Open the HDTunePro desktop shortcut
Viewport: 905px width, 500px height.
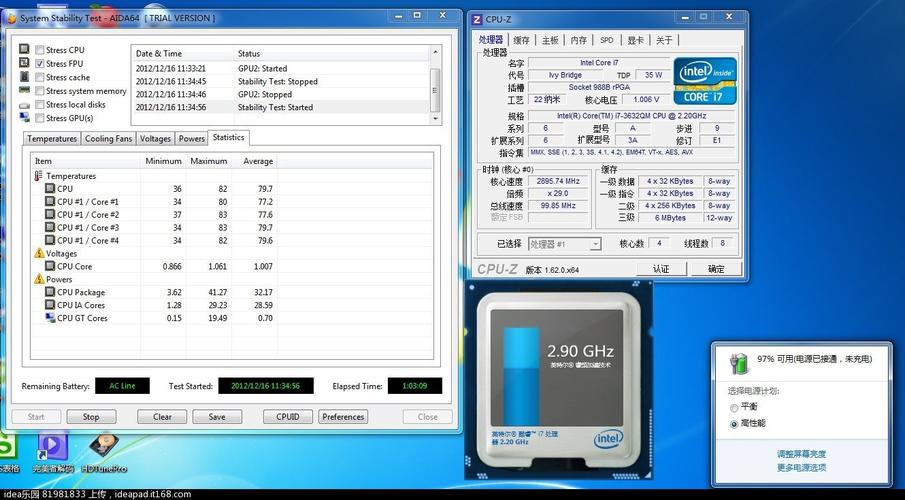[x=104, y=452]
